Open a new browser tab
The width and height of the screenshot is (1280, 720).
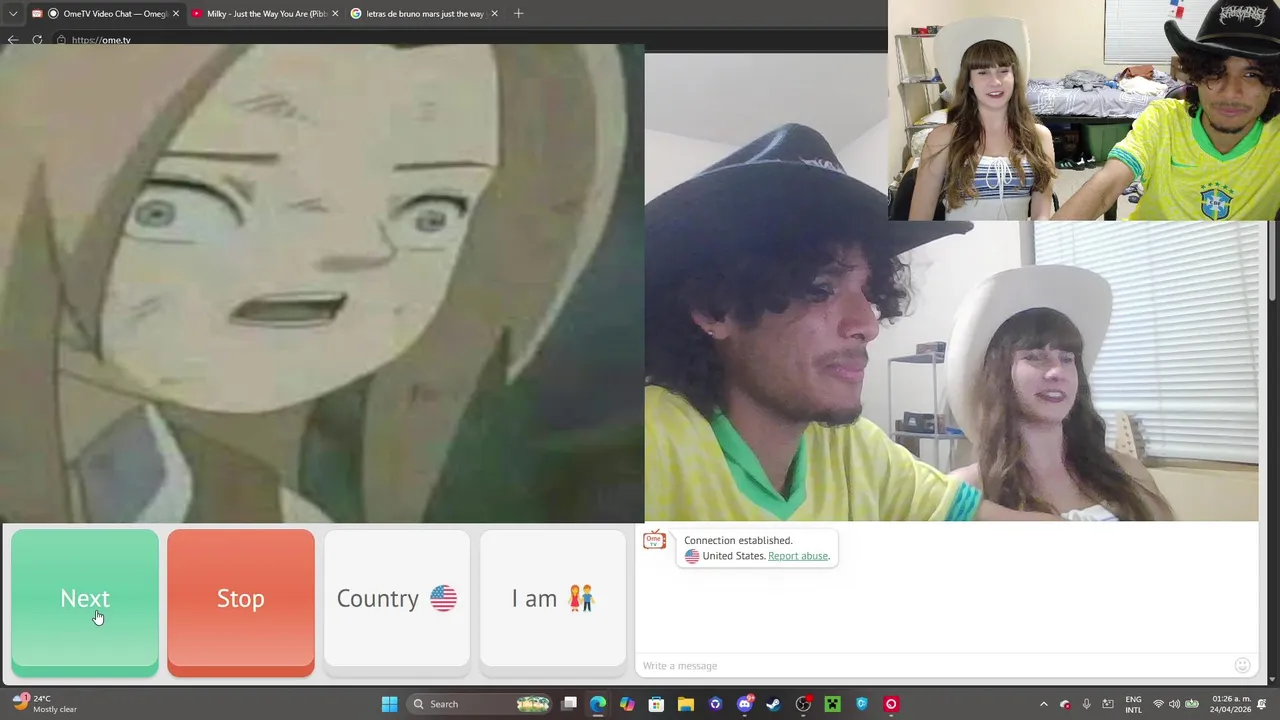(x=518, y=14)
